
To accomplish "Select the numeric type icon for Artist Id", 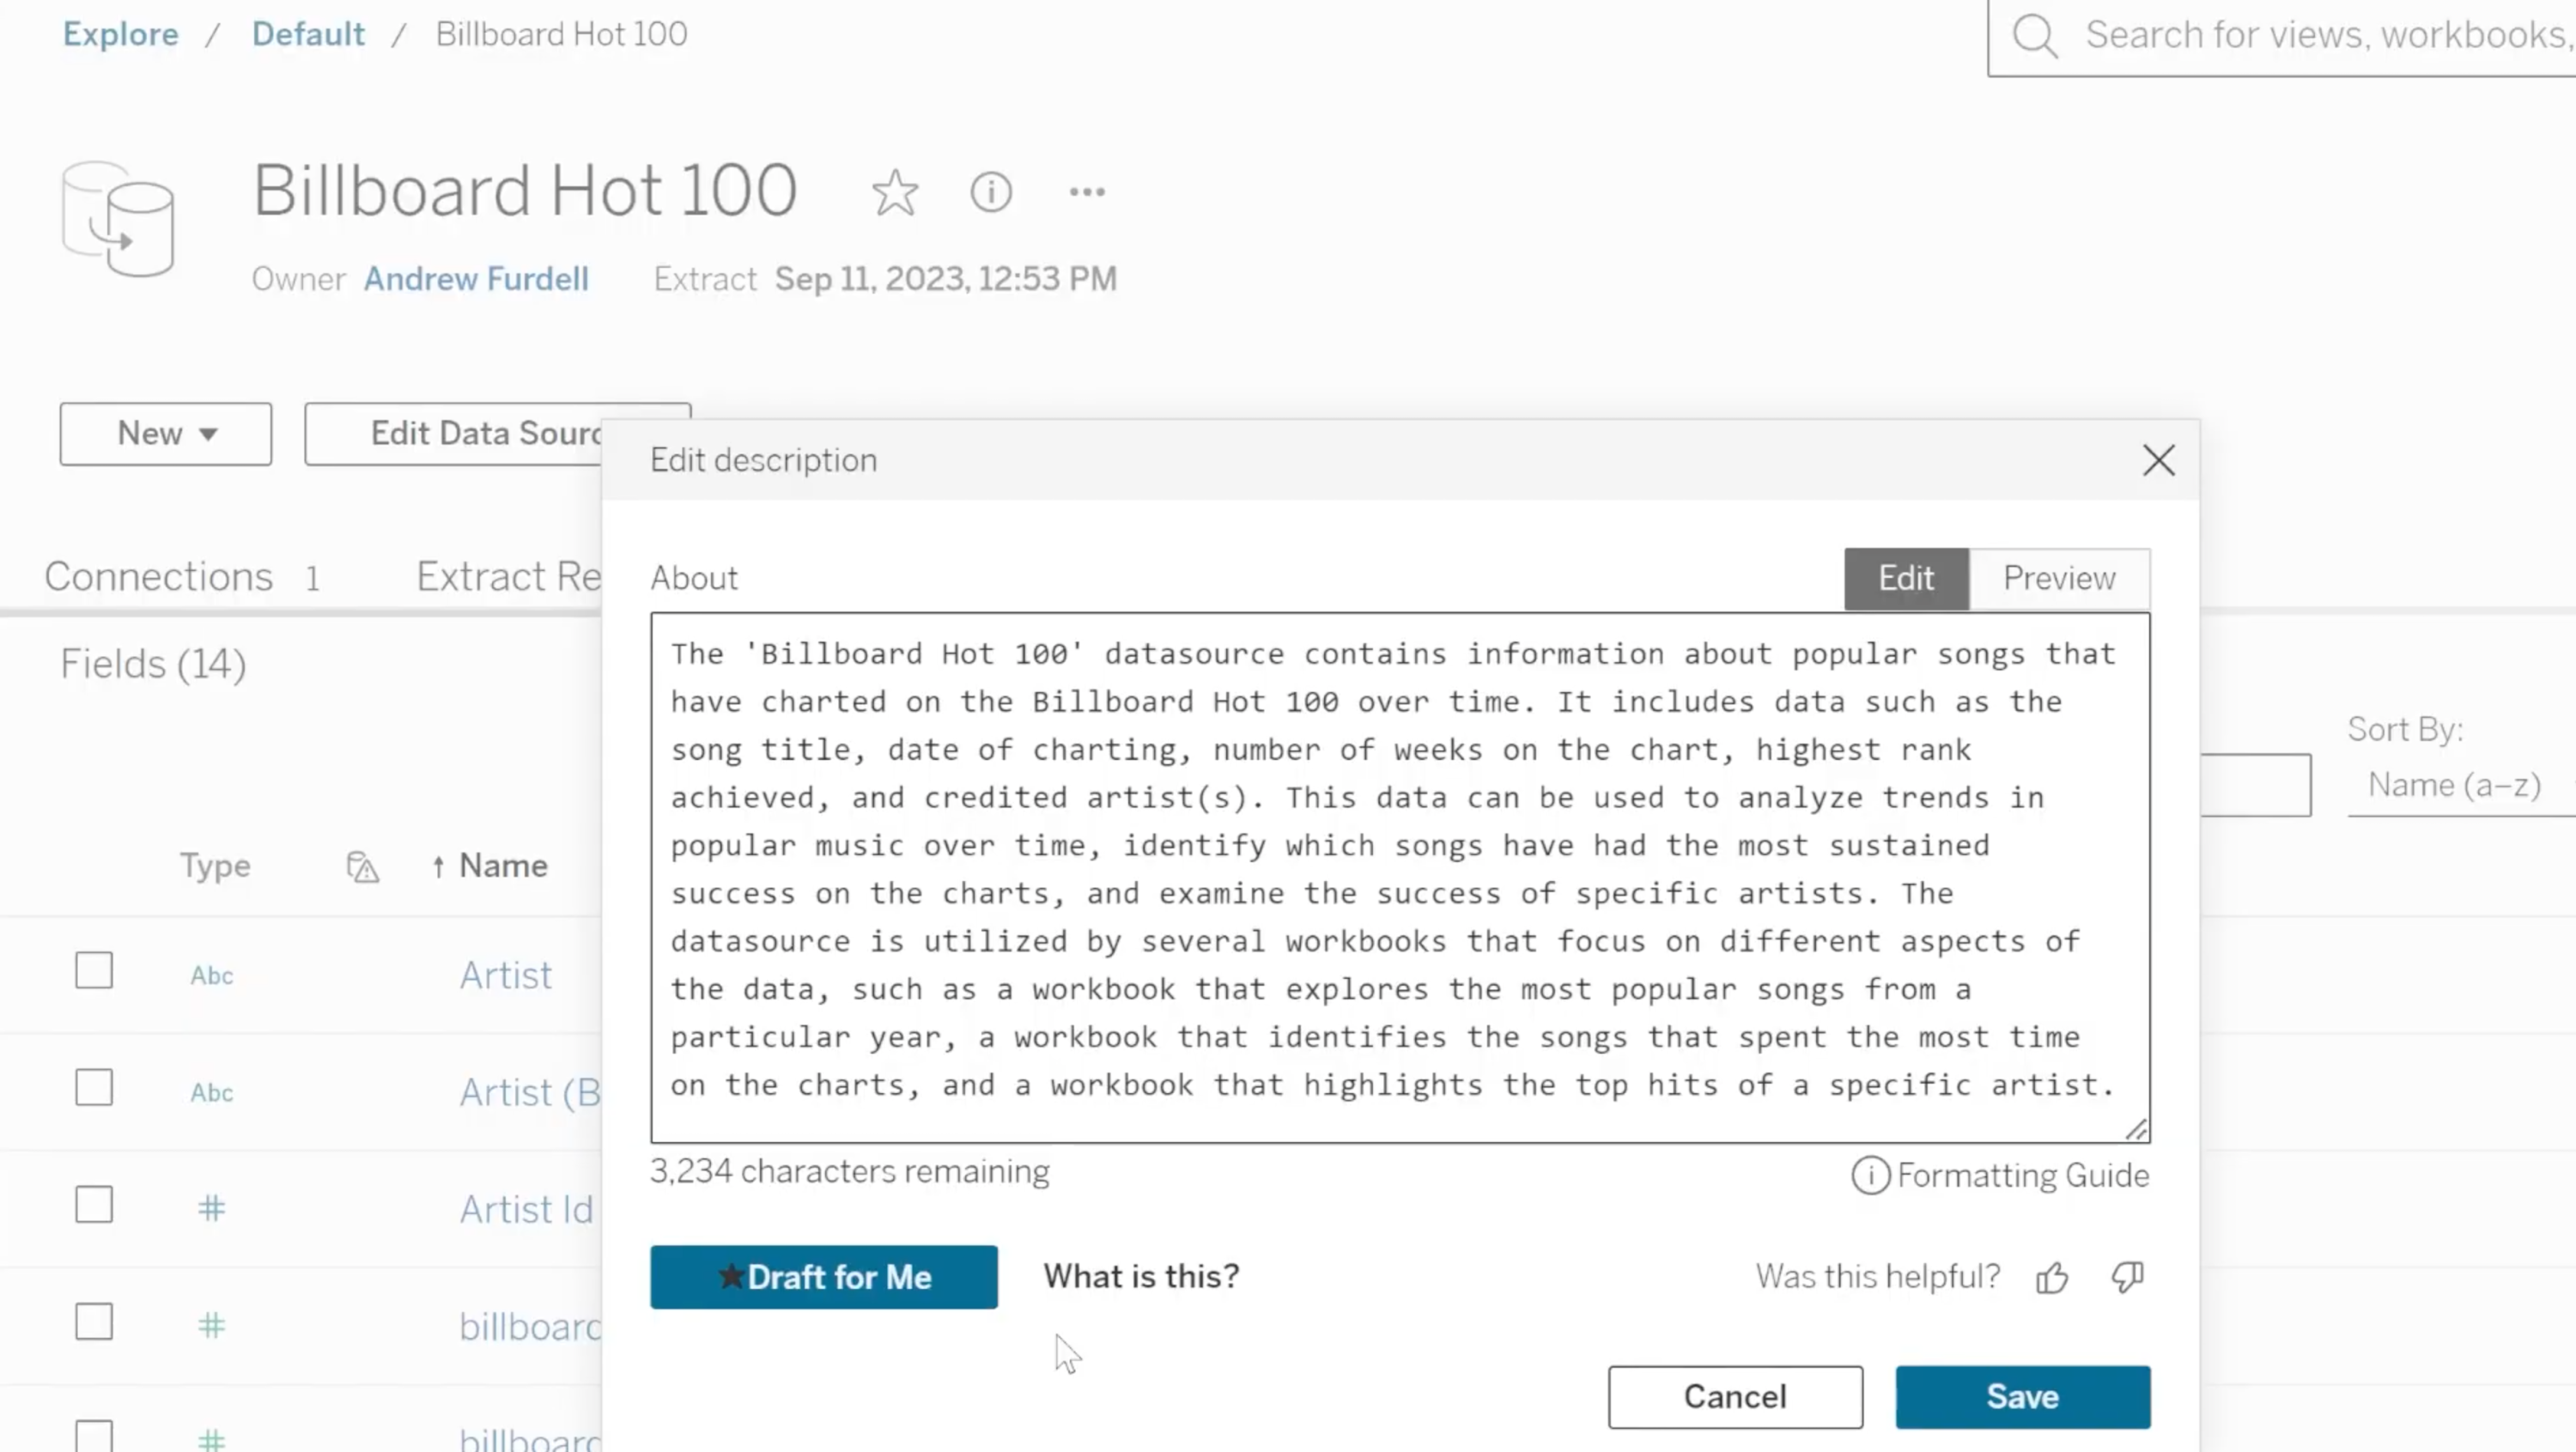I will click(210, 1207).
